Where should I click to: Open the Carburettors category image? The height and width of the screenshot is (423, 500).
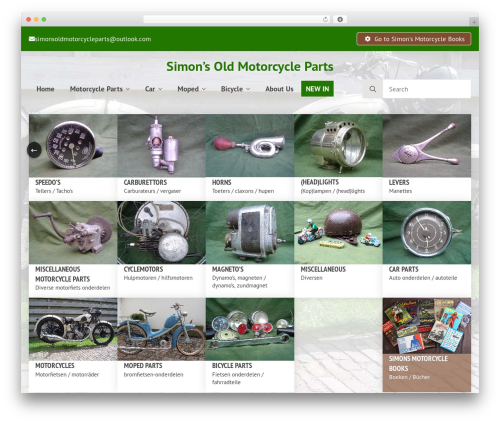click(162, 146)
